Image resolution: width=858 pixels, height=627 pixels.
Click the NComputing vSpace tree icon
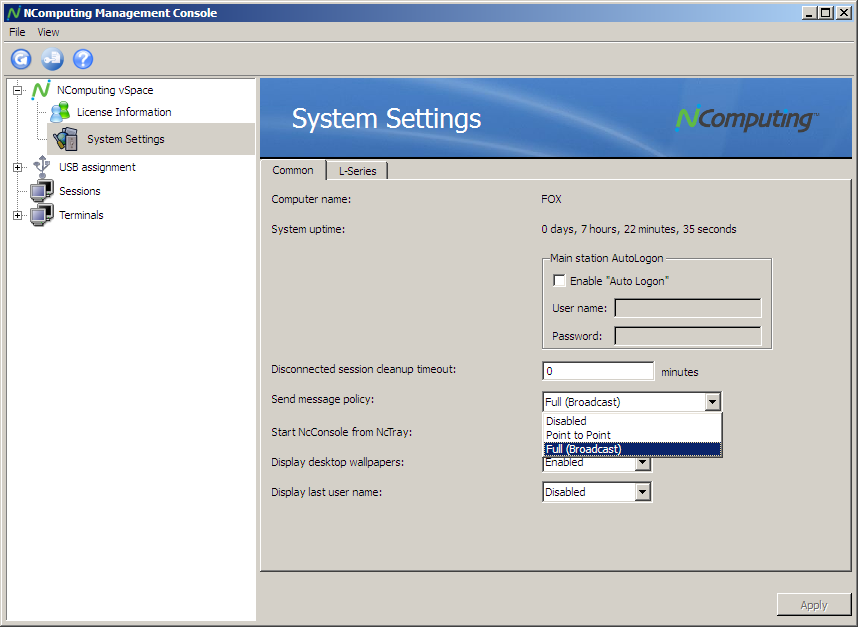click(x=41, y=90)
